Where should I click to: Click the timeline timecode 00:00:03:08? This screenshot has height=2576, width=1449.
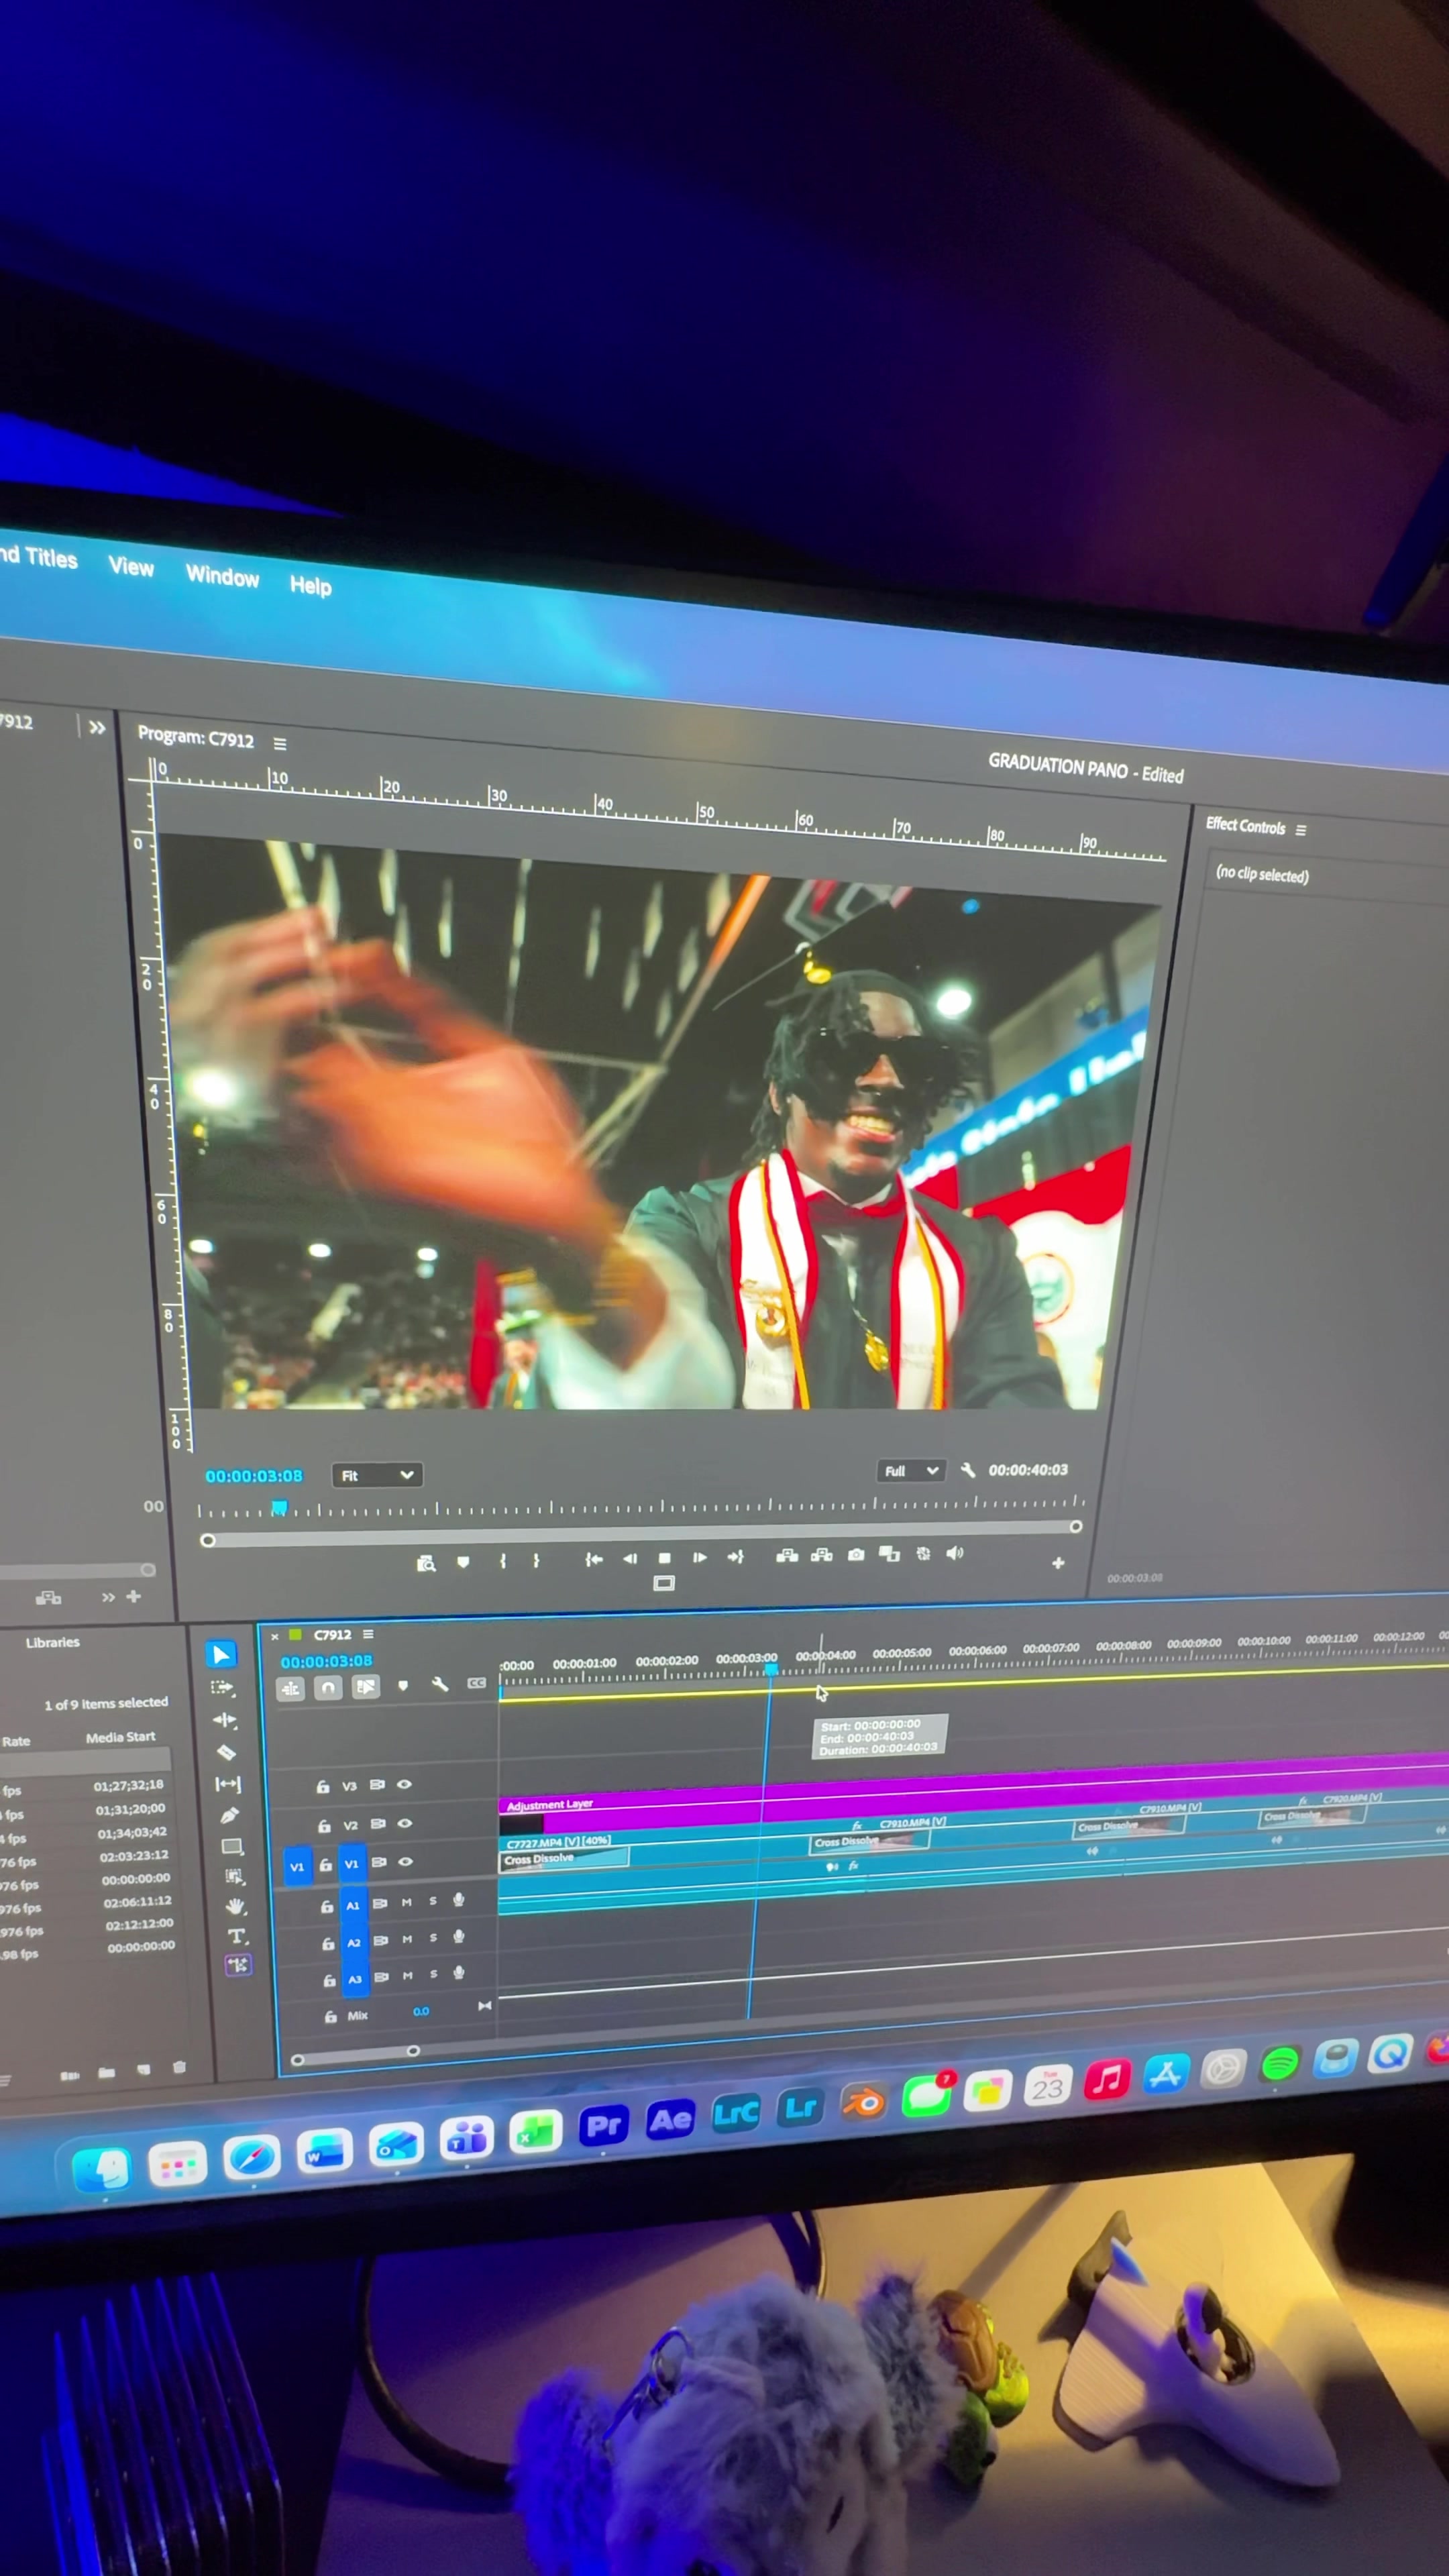326,1661
